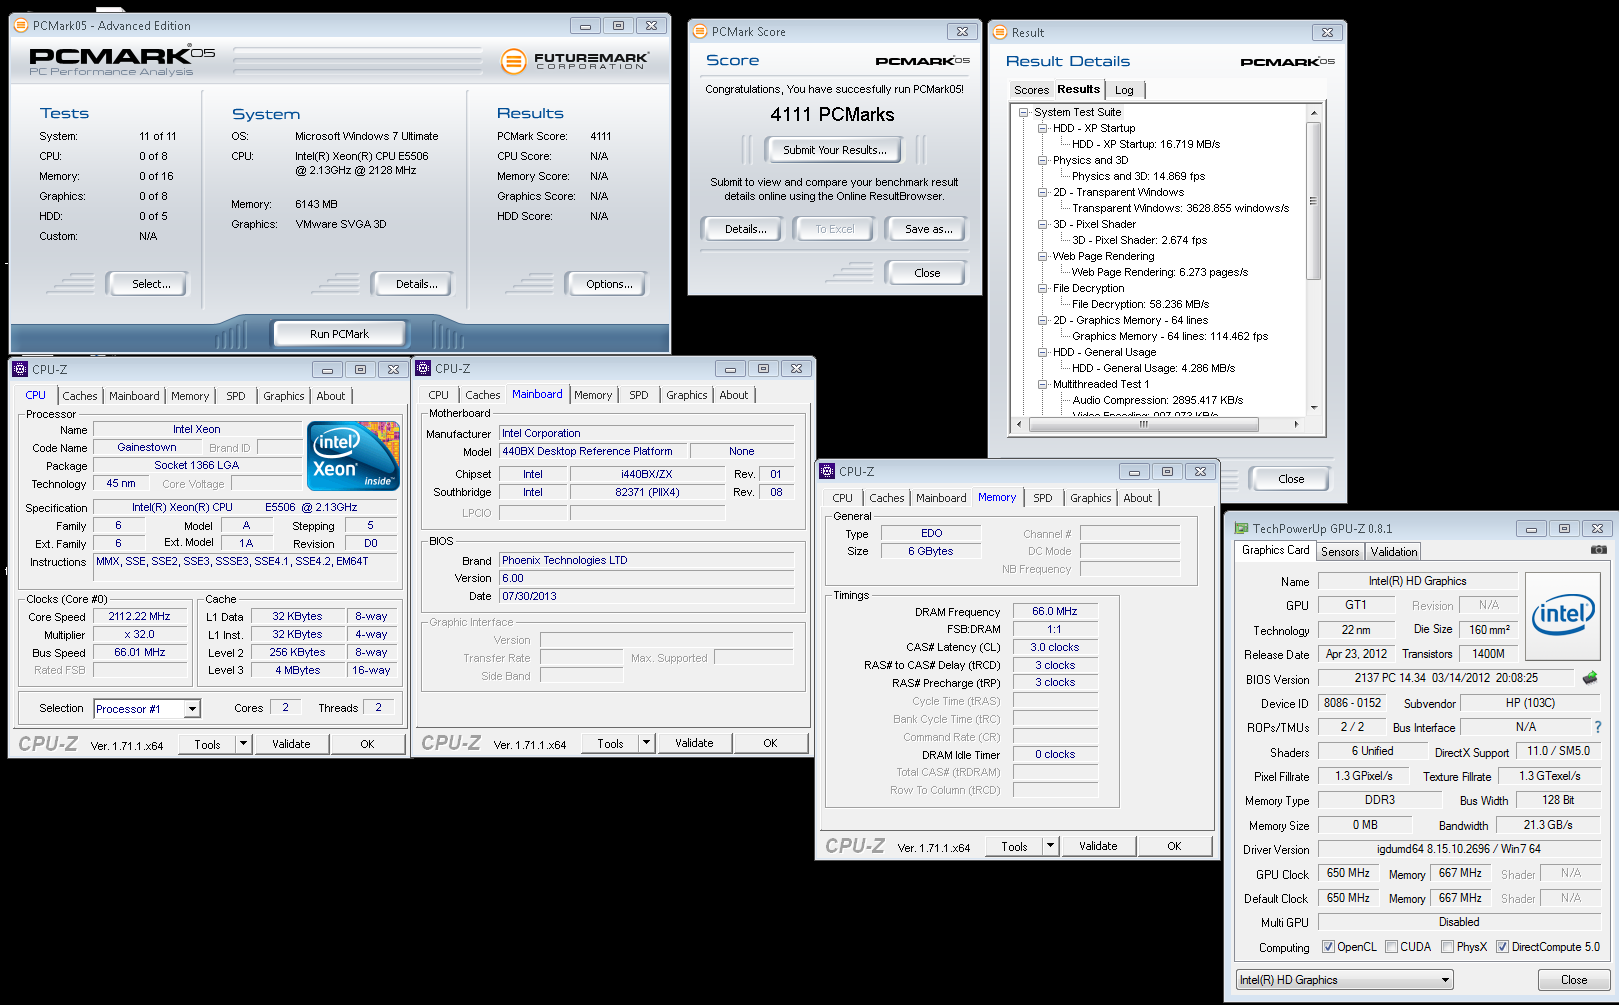Click Details... button under System

click(x=412, y=284)
